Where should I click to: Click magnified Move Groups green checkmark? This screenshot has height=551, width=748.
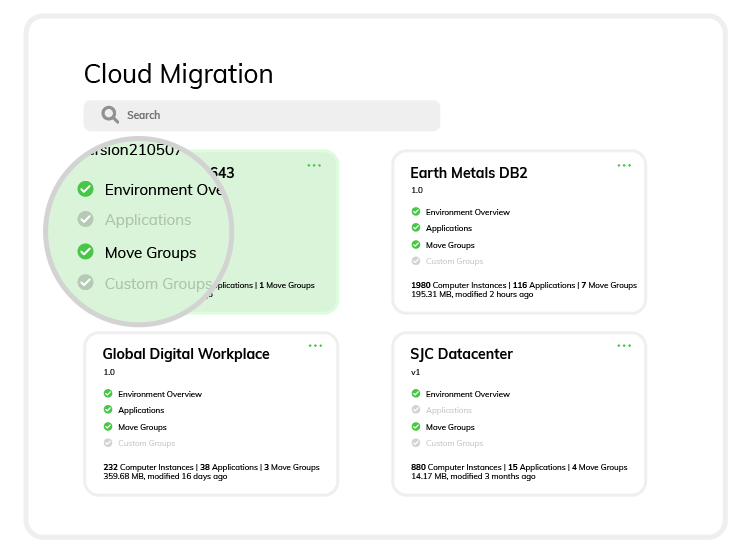(85, 251)
